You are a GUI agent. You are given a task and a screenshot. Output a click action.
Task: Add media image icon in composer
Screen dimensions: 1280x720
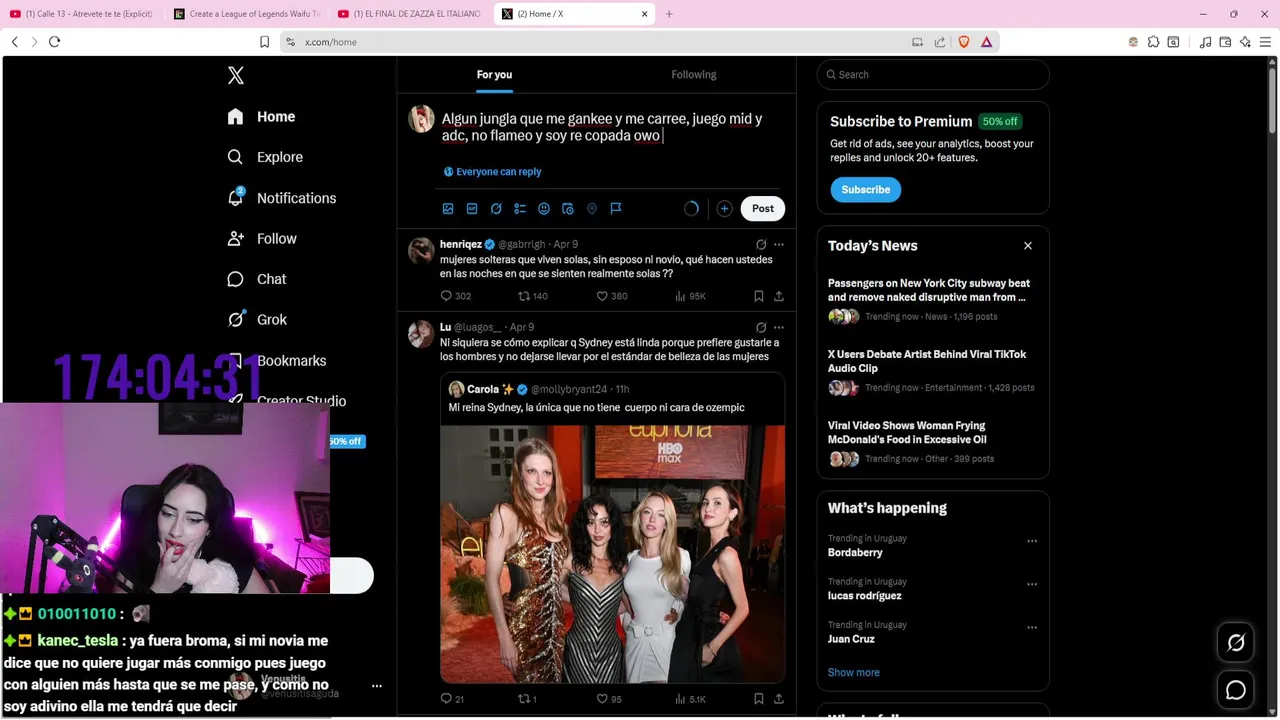coord(448,209)
